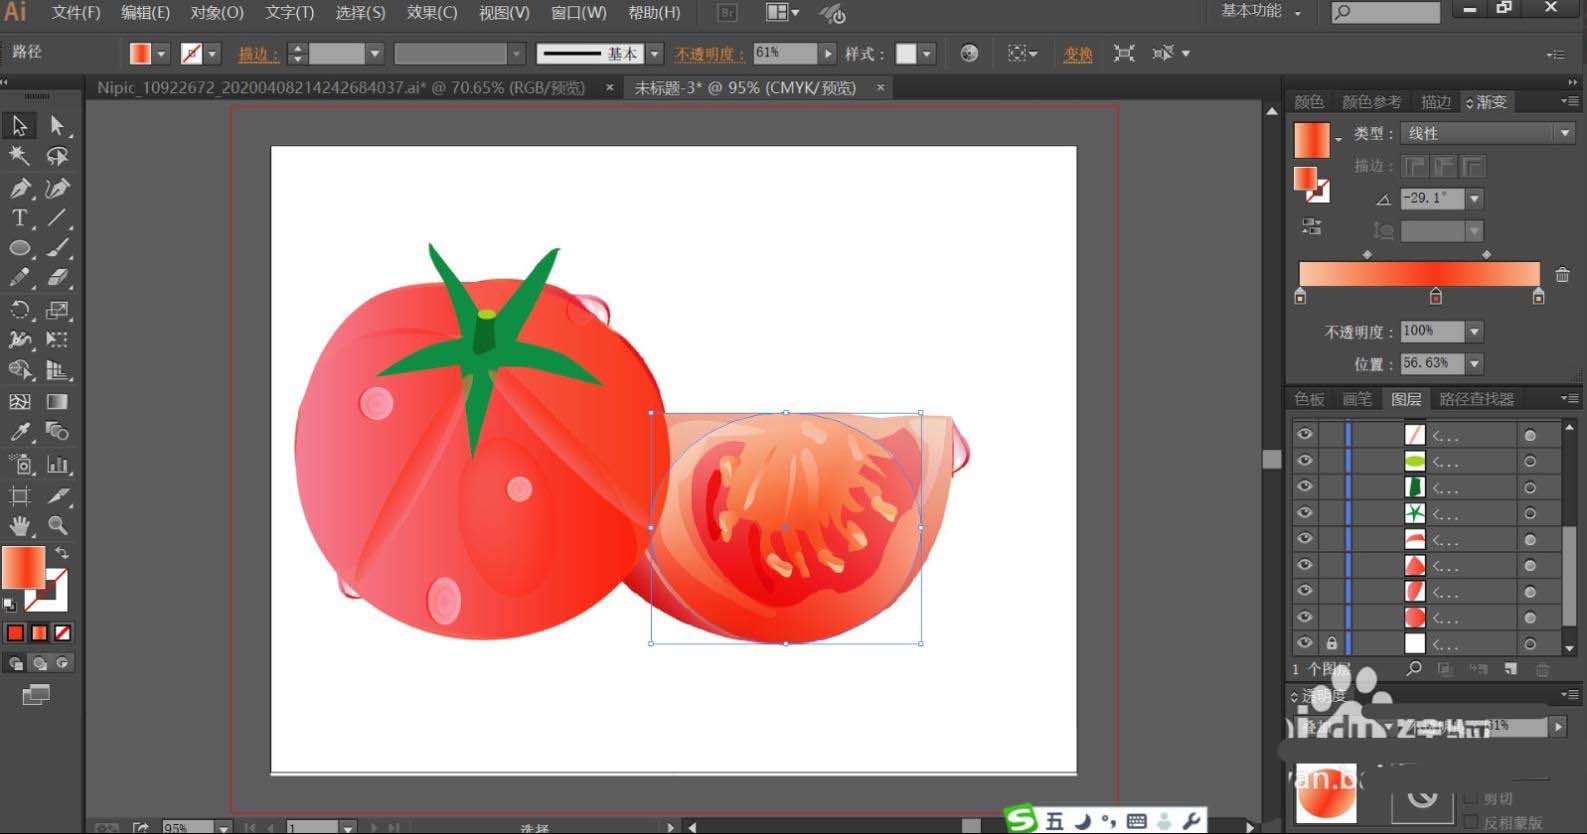The width and height of the screenshot is (1587, 834).
Task: Select the Gradient tool
Action: point(57,402)
